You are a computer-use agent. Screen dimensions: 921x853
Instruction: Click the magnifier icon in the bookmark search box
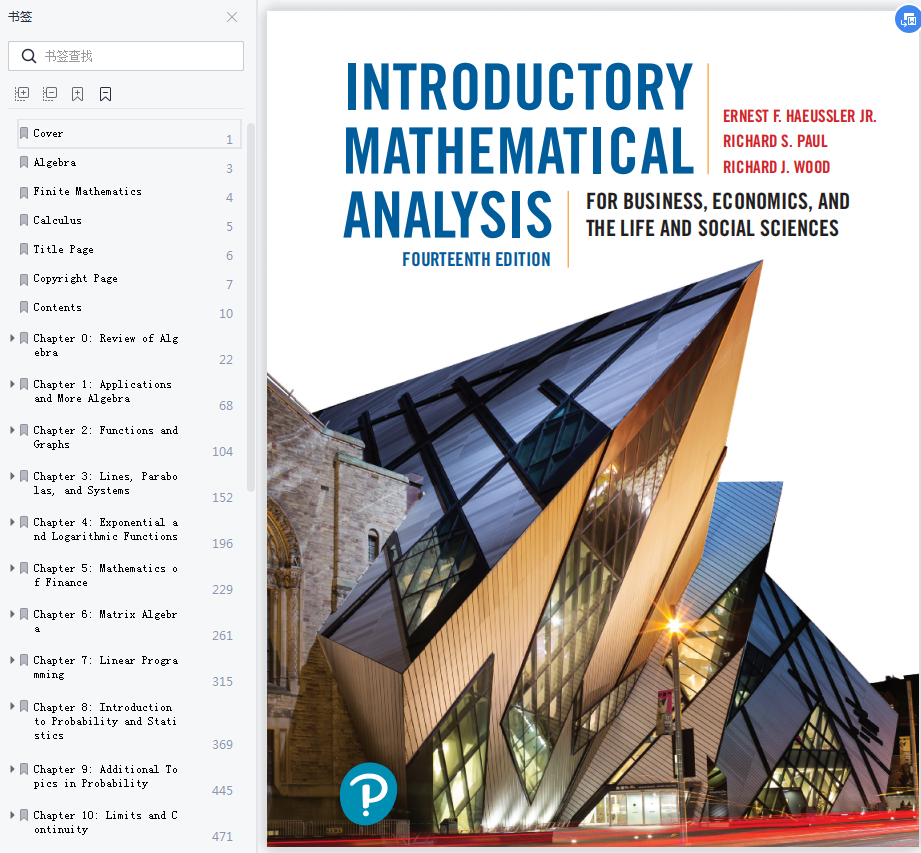coord(29,56)
